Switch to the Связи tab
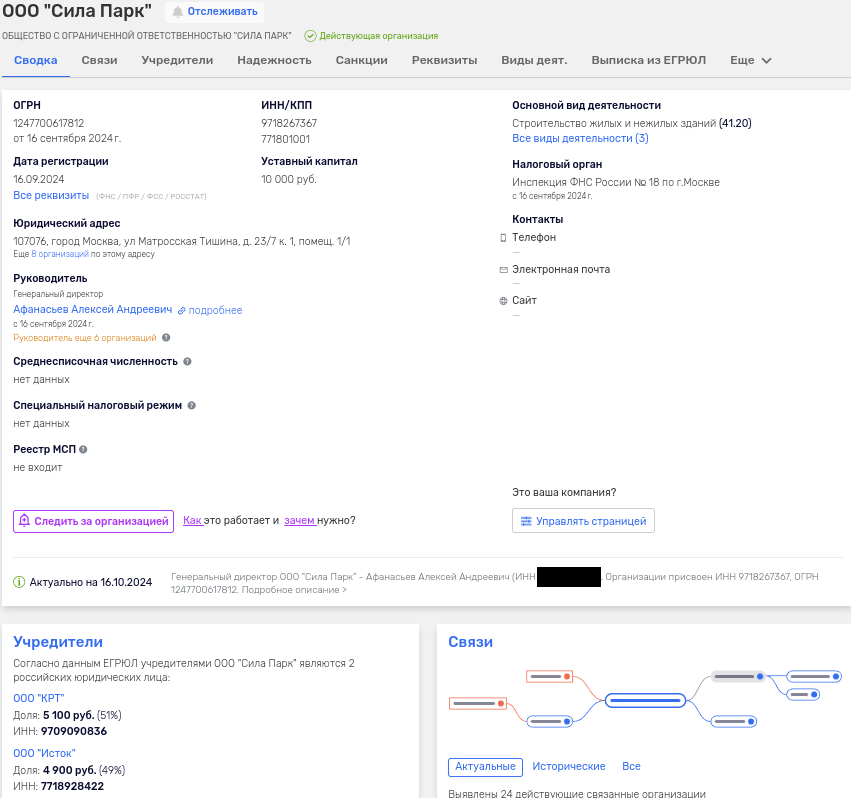 (99, 60)
